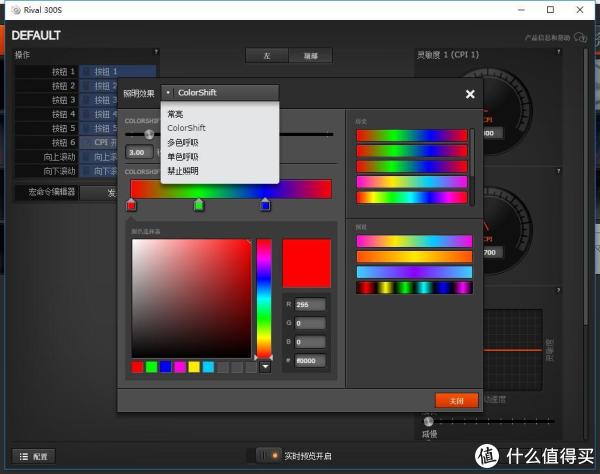
Task: Pick 单色呼吸 from the effect menu
Action: (183, 156)
